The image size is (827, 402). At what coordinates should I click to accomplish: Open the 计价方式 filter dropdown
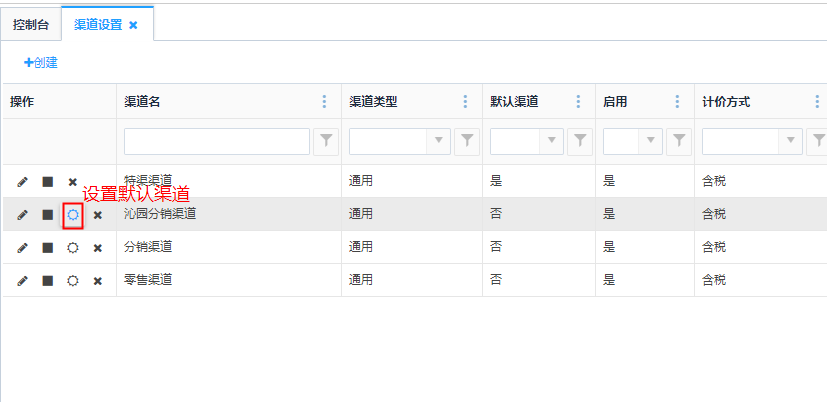click(791, 142)
